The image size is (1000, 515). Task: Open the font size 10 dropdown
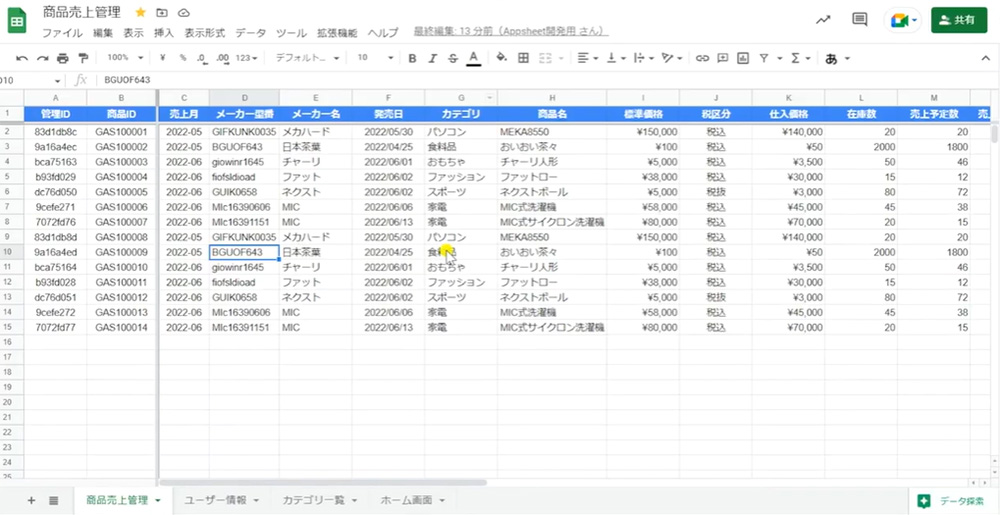[375, 58]
